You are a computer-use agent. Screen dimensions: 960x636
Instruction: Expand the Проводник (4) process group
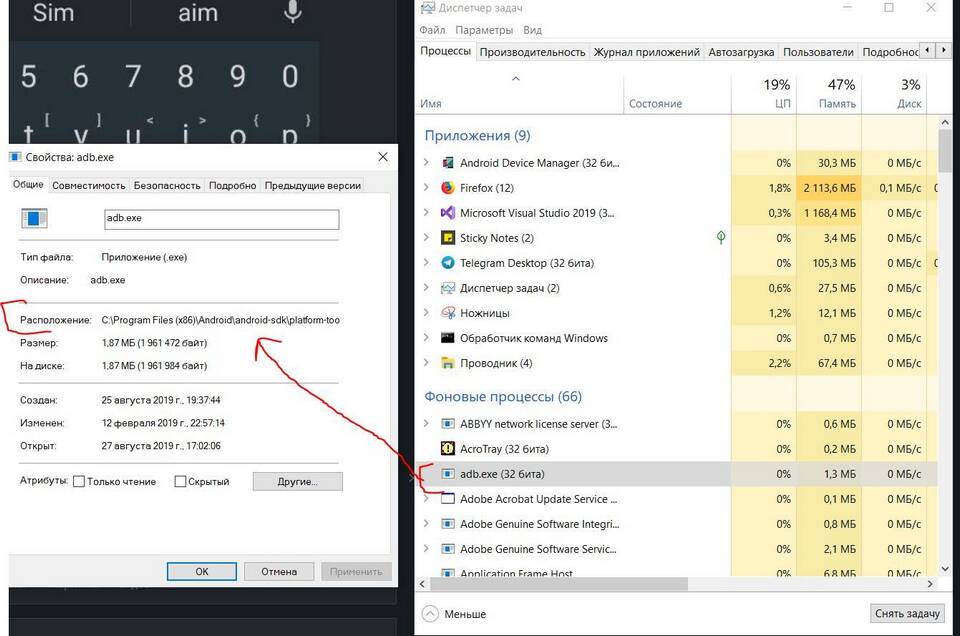(426, 363)
